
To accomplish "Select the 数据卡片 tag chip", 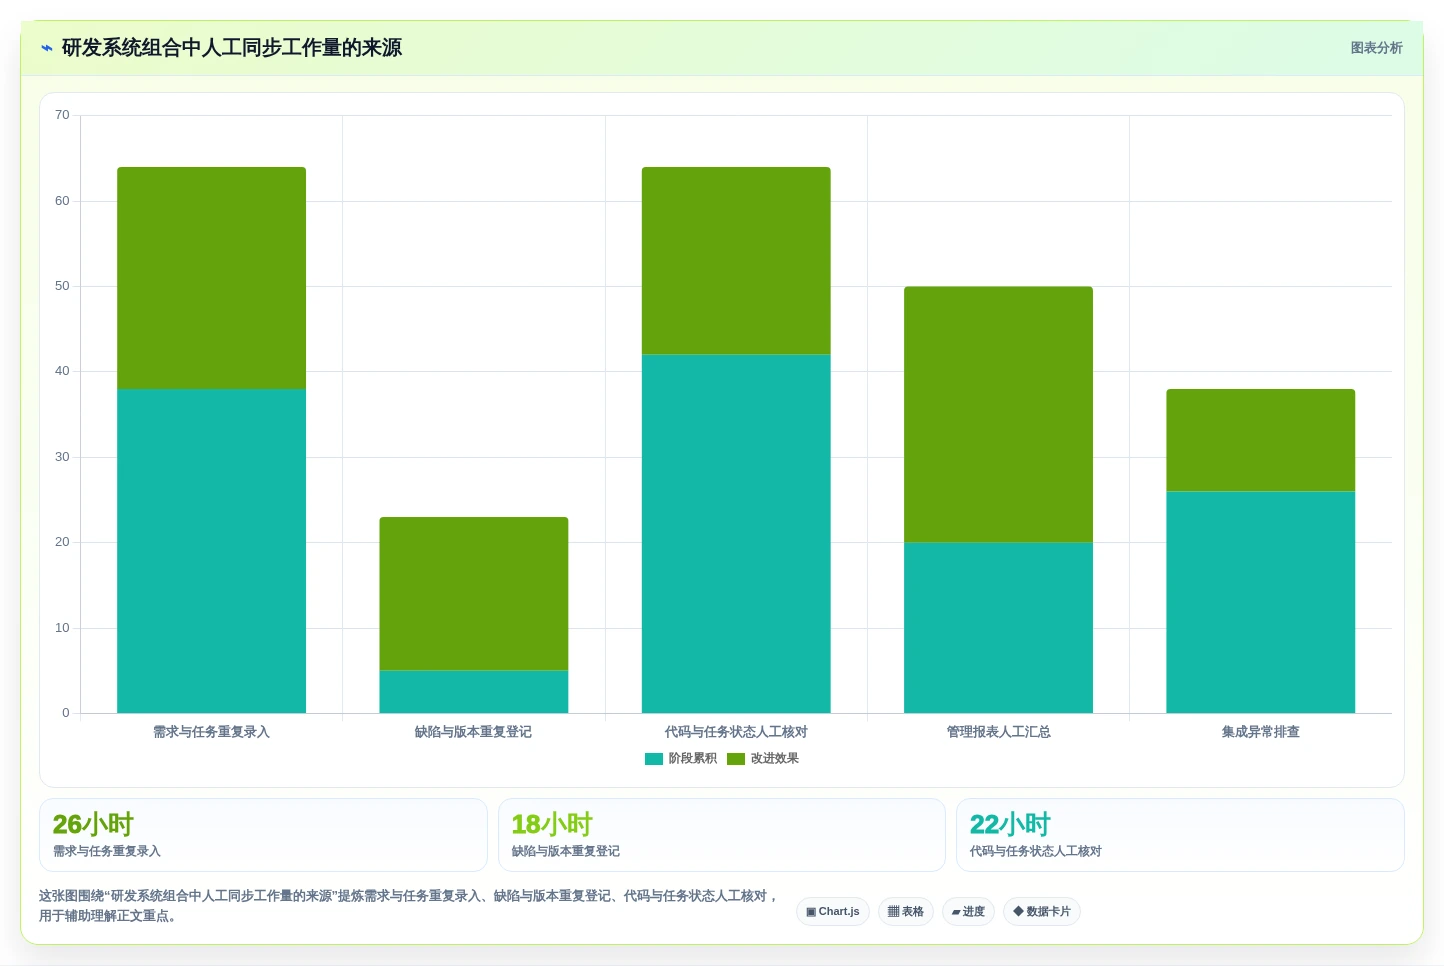I will click(x=1042, y=912).
